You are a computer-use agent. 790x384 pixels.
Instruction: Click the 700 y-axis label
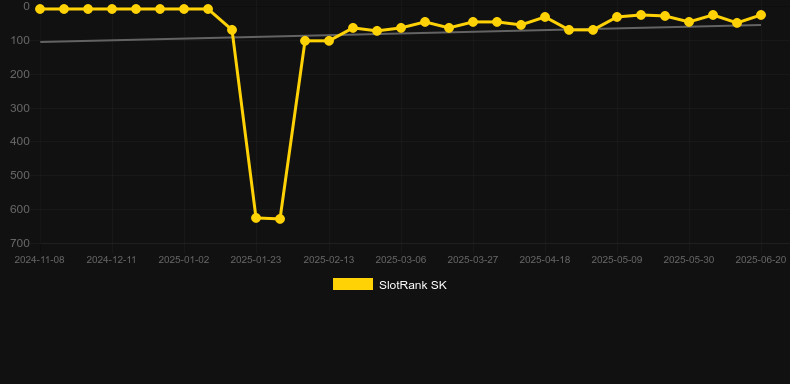(x=20, y=243)
